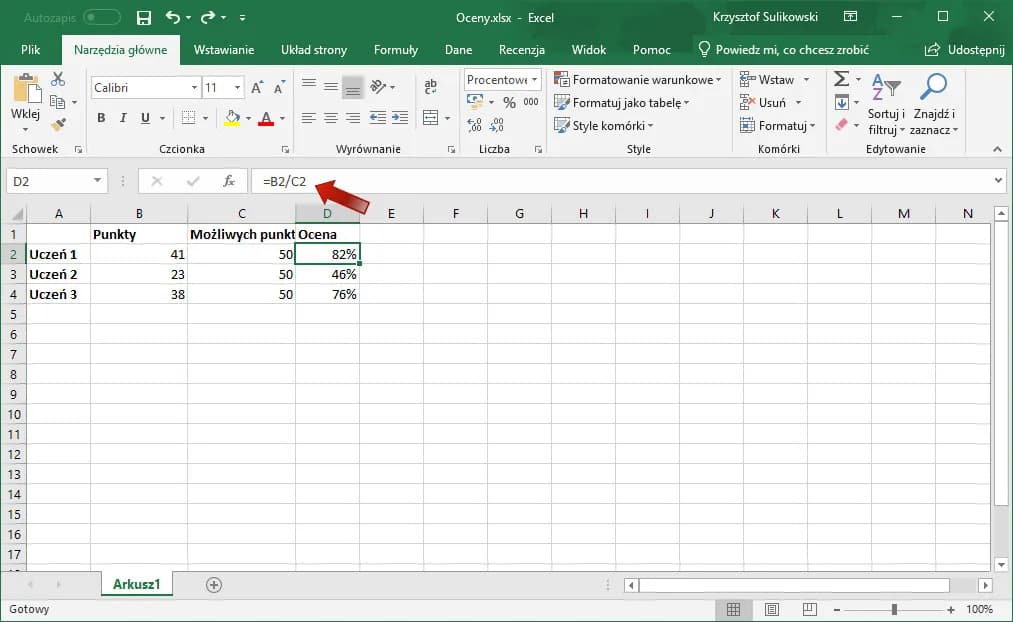This screenshot has width=1013, height=622.
Task: Open the Wstawianie ribbon tab
Action: coord(223,50)
